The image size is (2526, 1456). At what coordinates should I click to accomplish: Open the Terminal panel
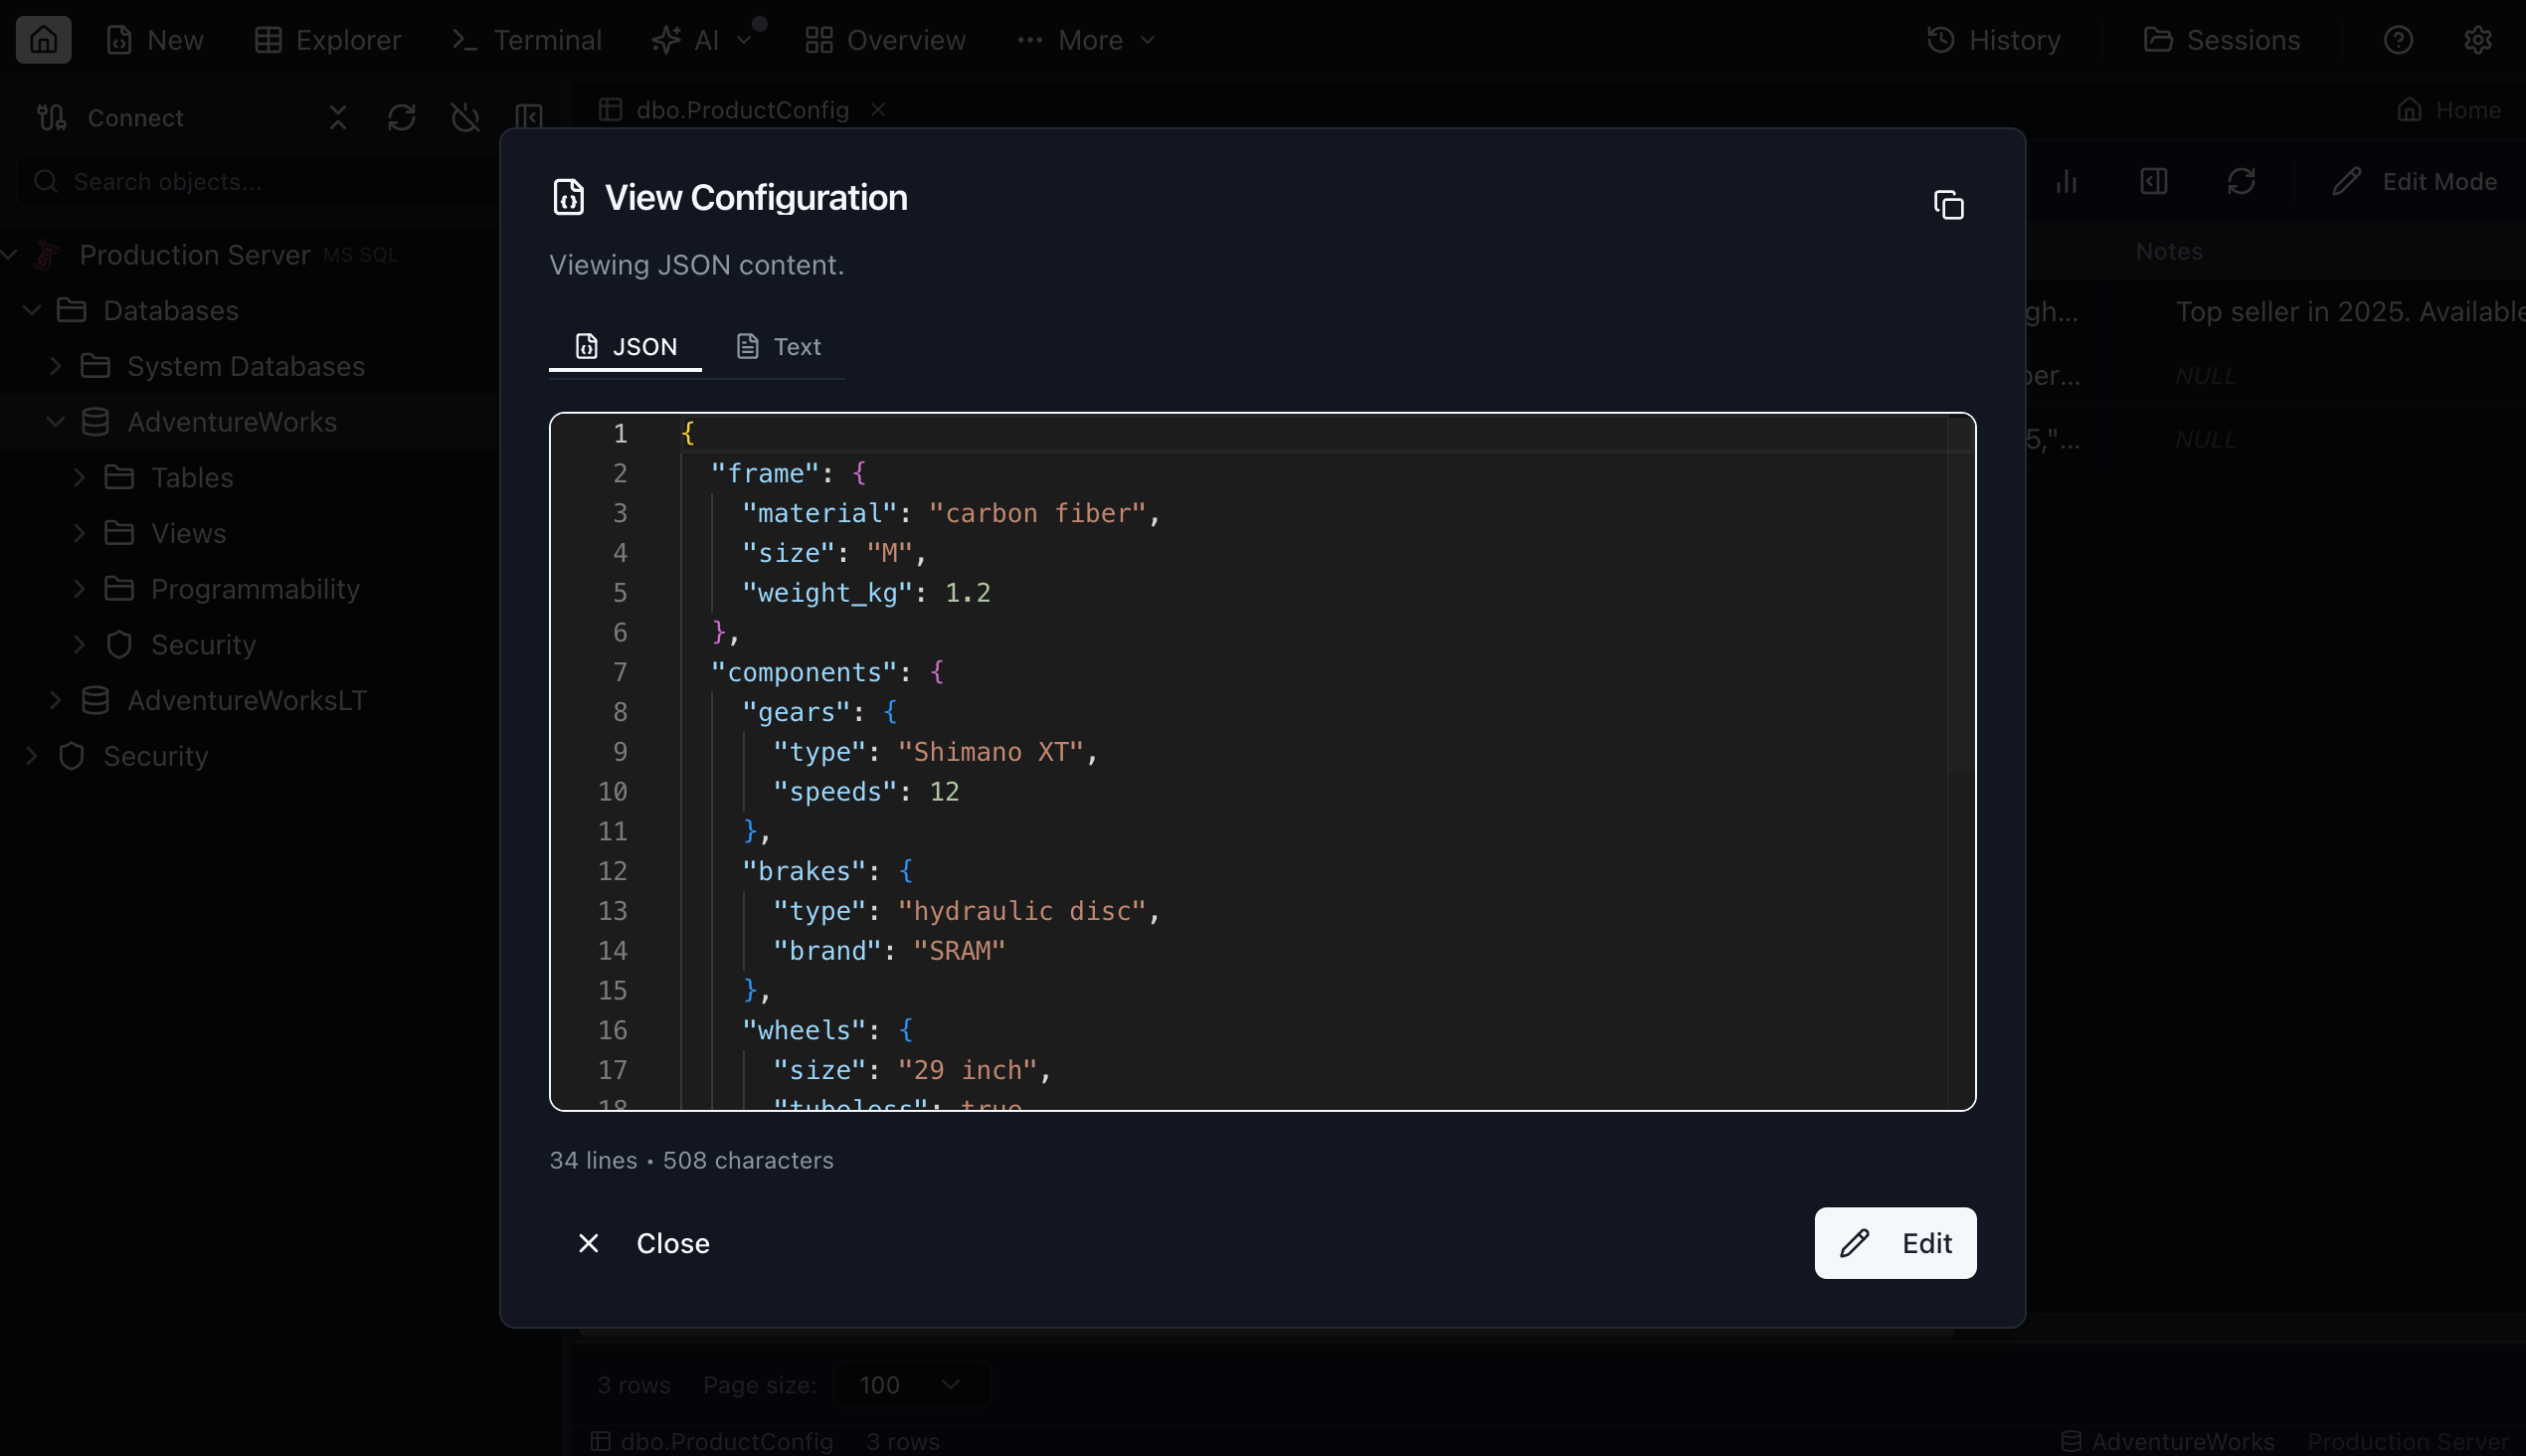click(524, 40)
